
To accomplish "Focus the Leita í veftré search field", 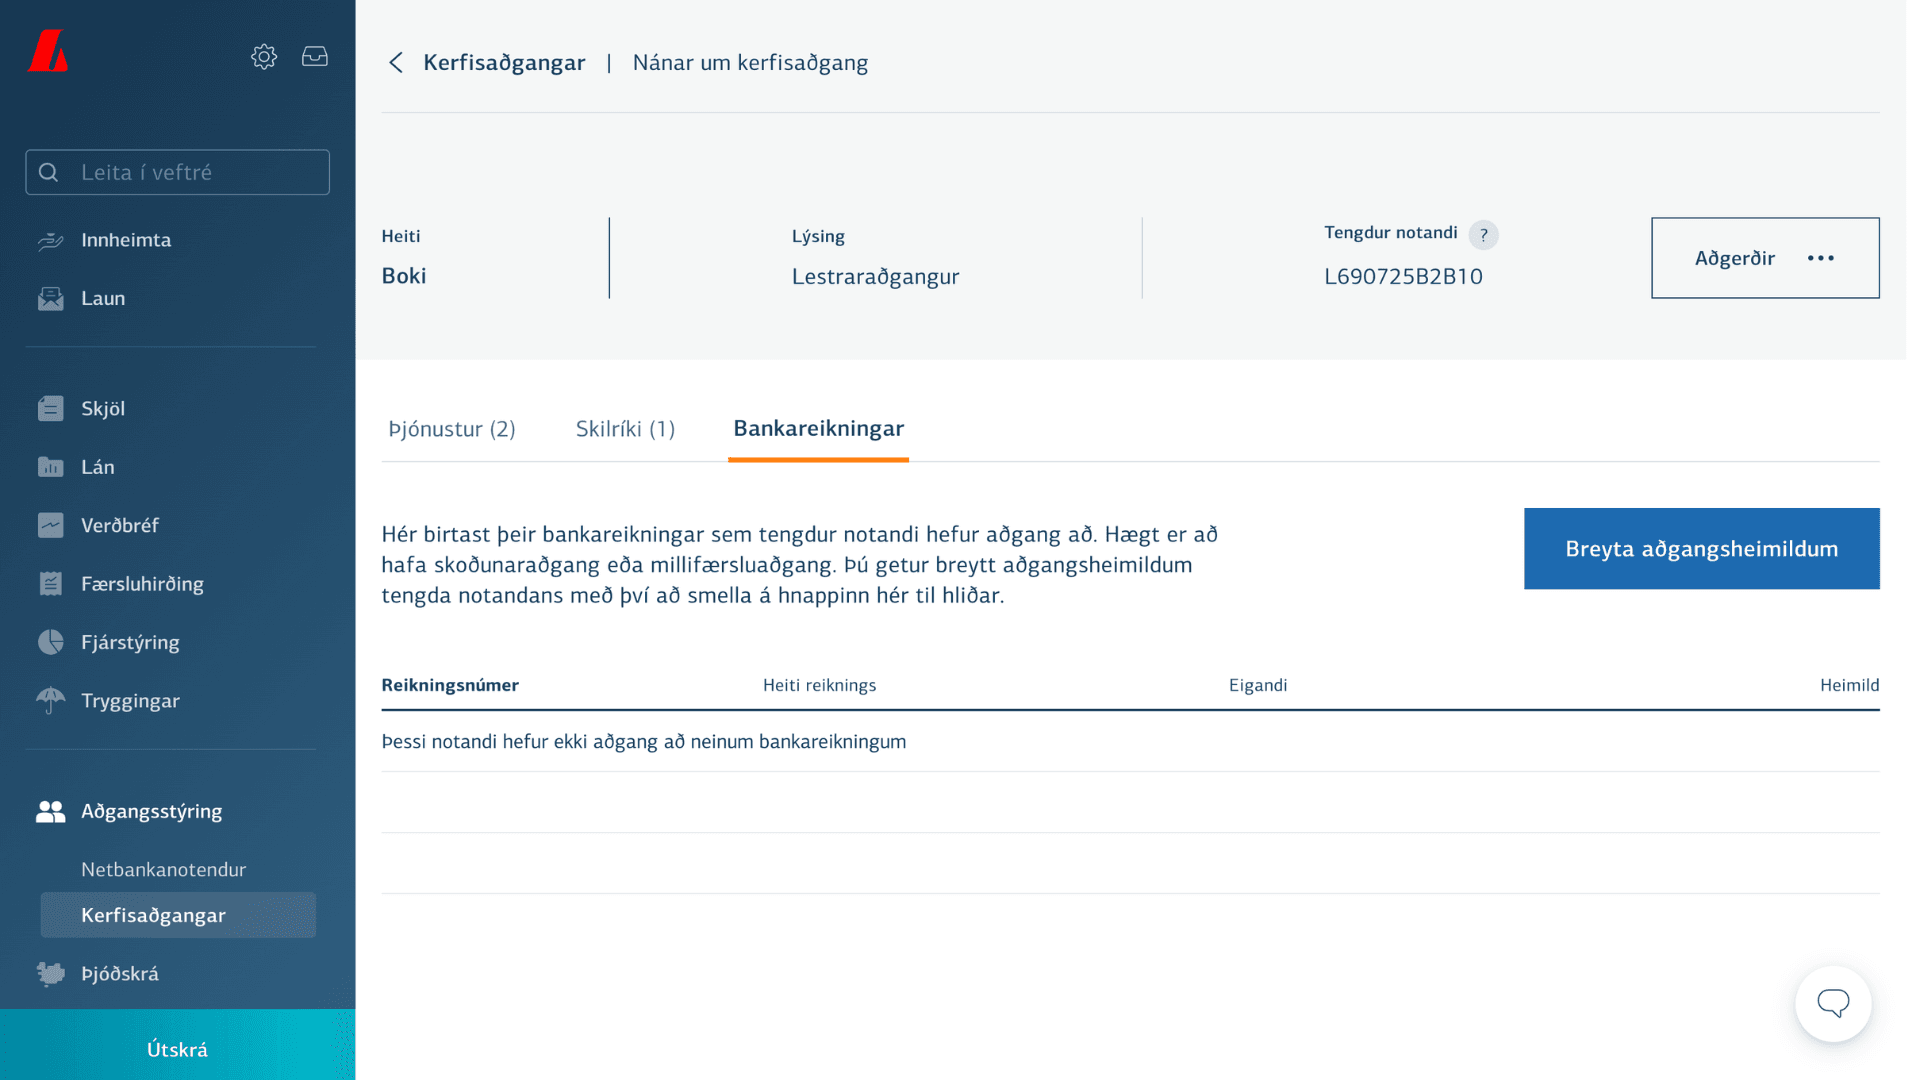I will pyautogui.click(x=178, y=173).
